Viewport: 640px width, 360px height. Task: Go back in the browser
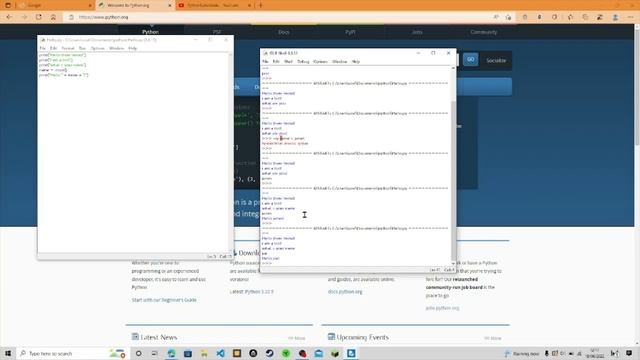(x=9, y=17)
